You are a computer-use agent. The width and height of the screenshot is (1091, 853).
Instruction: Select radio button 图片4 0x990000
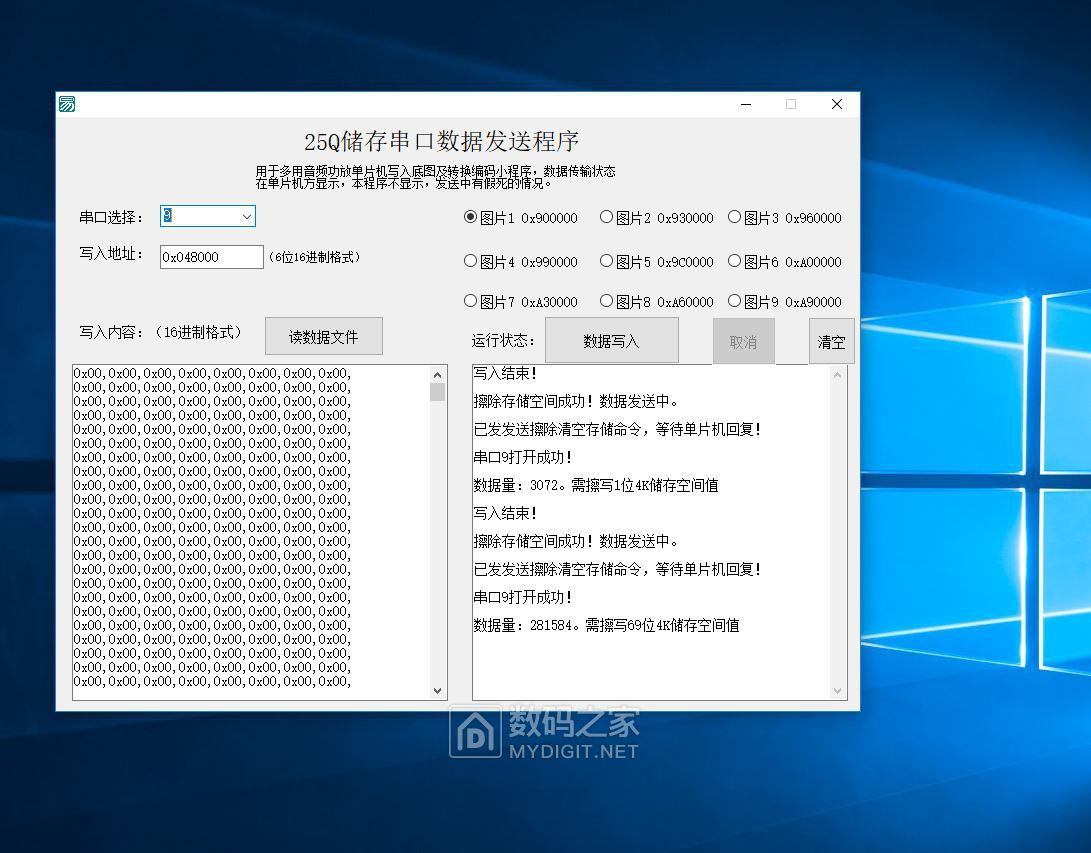point(470,259)
